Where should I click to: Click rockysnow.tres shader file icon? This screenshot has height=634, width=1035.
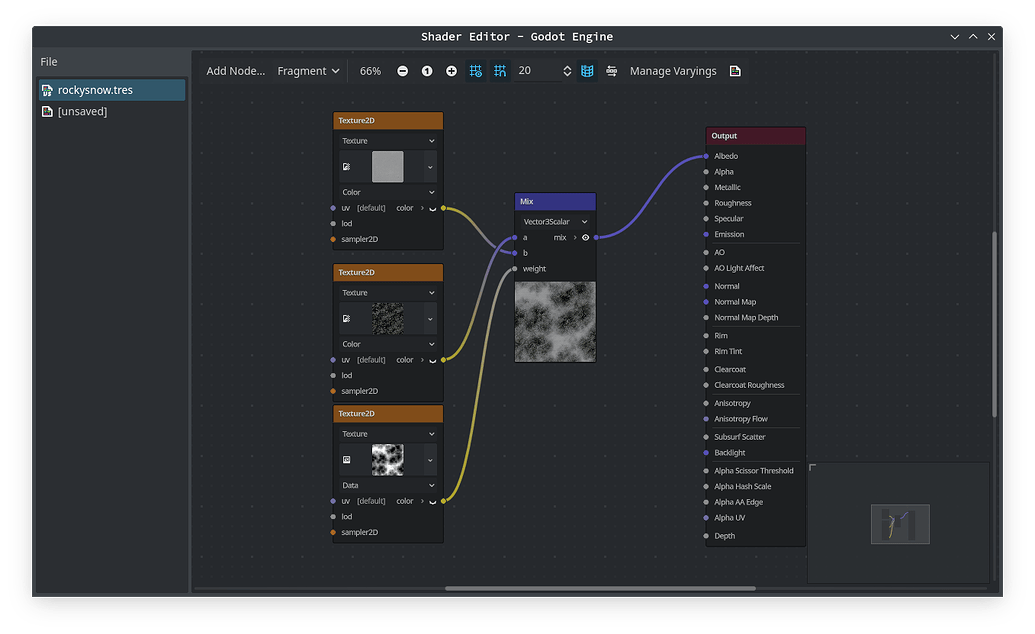(47, 90)
